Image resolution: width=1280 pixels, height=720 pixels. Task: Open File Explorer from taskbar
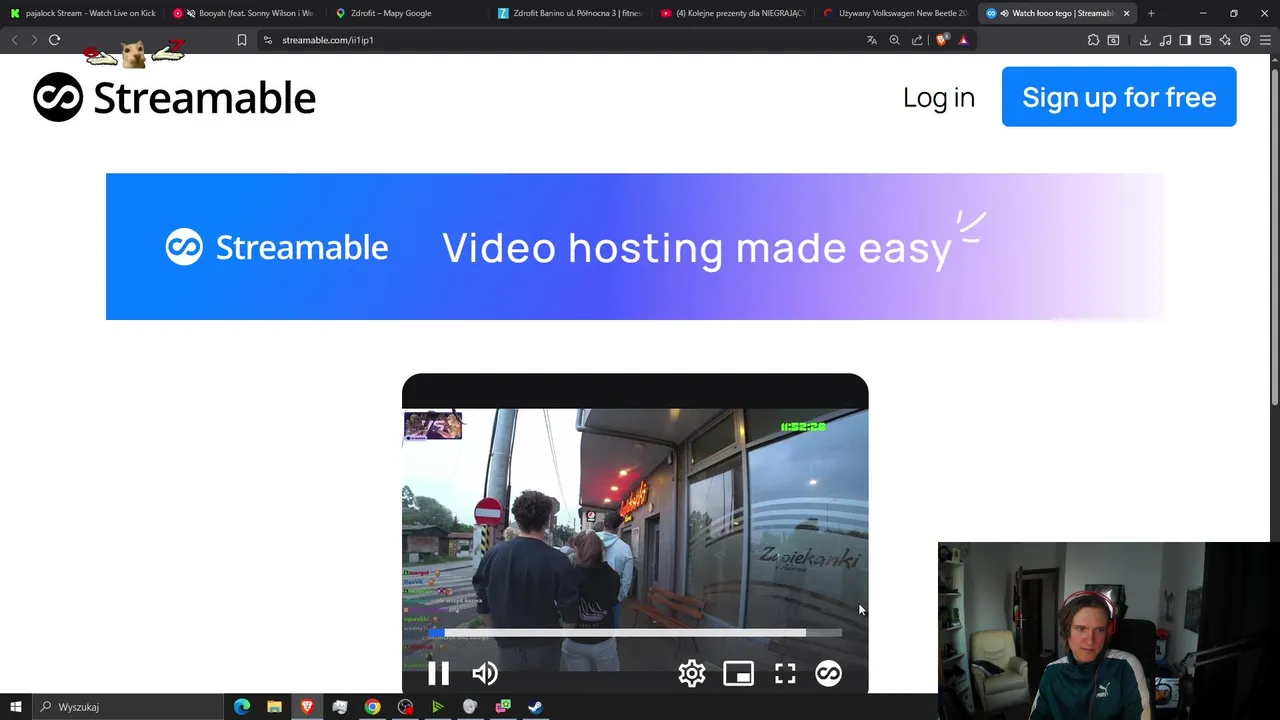[274, 707]
